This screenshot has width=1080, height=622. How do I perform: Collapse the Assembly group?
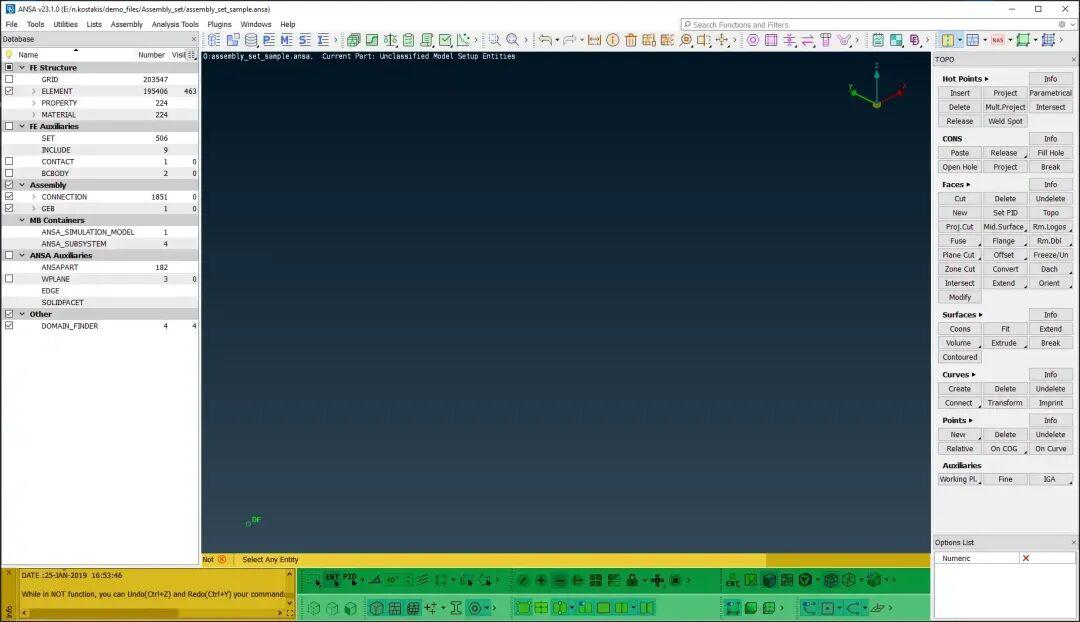[22, 185]
